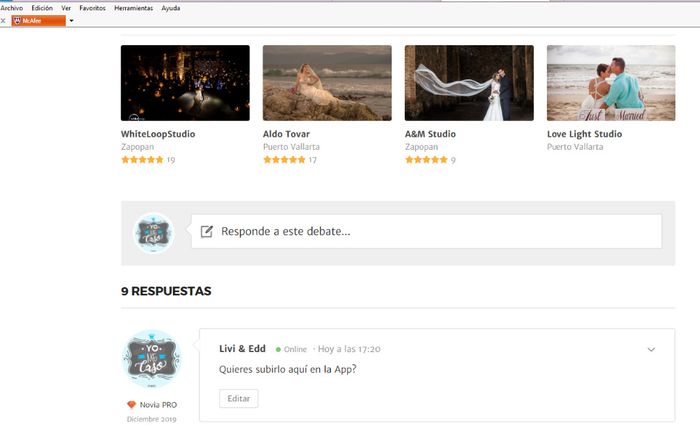Click the McAfee toolbar button
The width and height of the screenshot is (700, 425).
pos(38,20)
